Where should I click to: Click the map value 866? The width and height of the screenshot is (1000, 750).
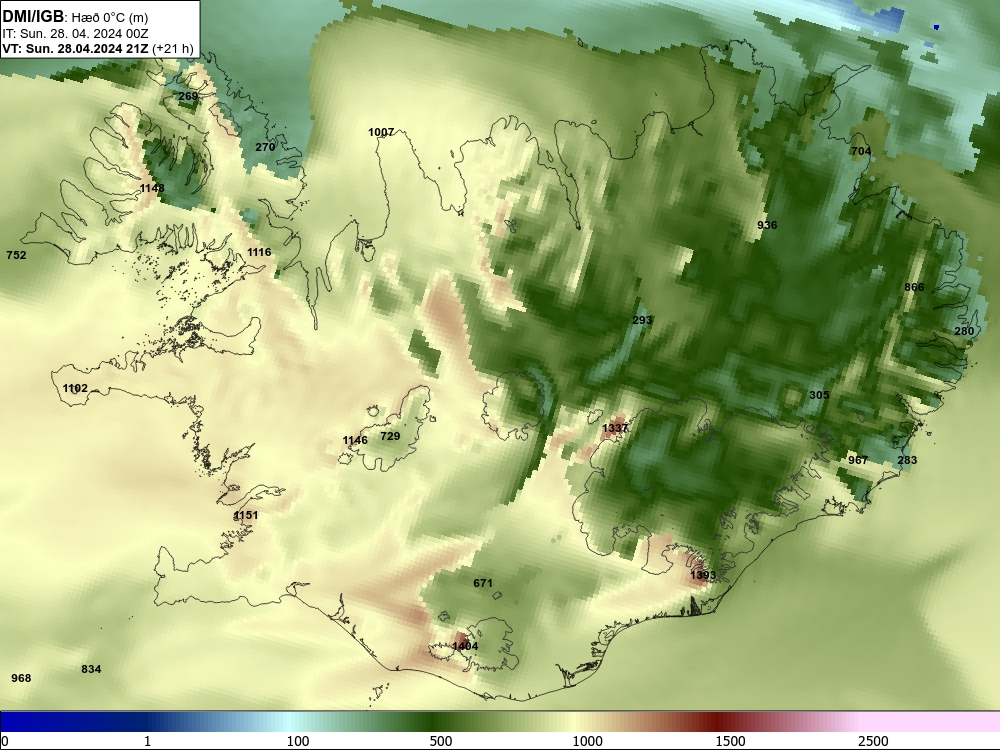[x=914, y=287]
